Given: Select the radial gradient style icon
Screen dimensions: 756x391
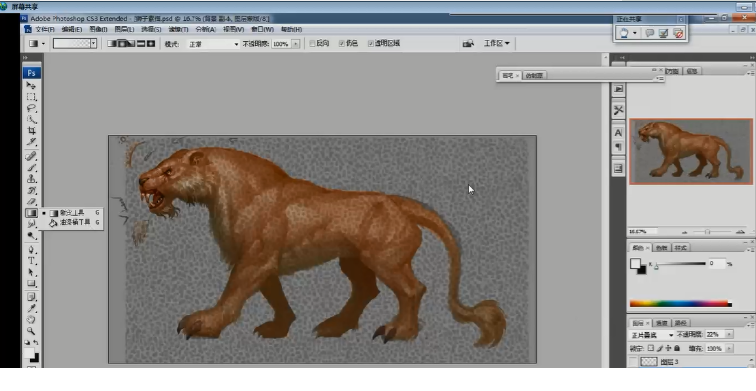Looking at the screenshot, I should coord(122,43).
